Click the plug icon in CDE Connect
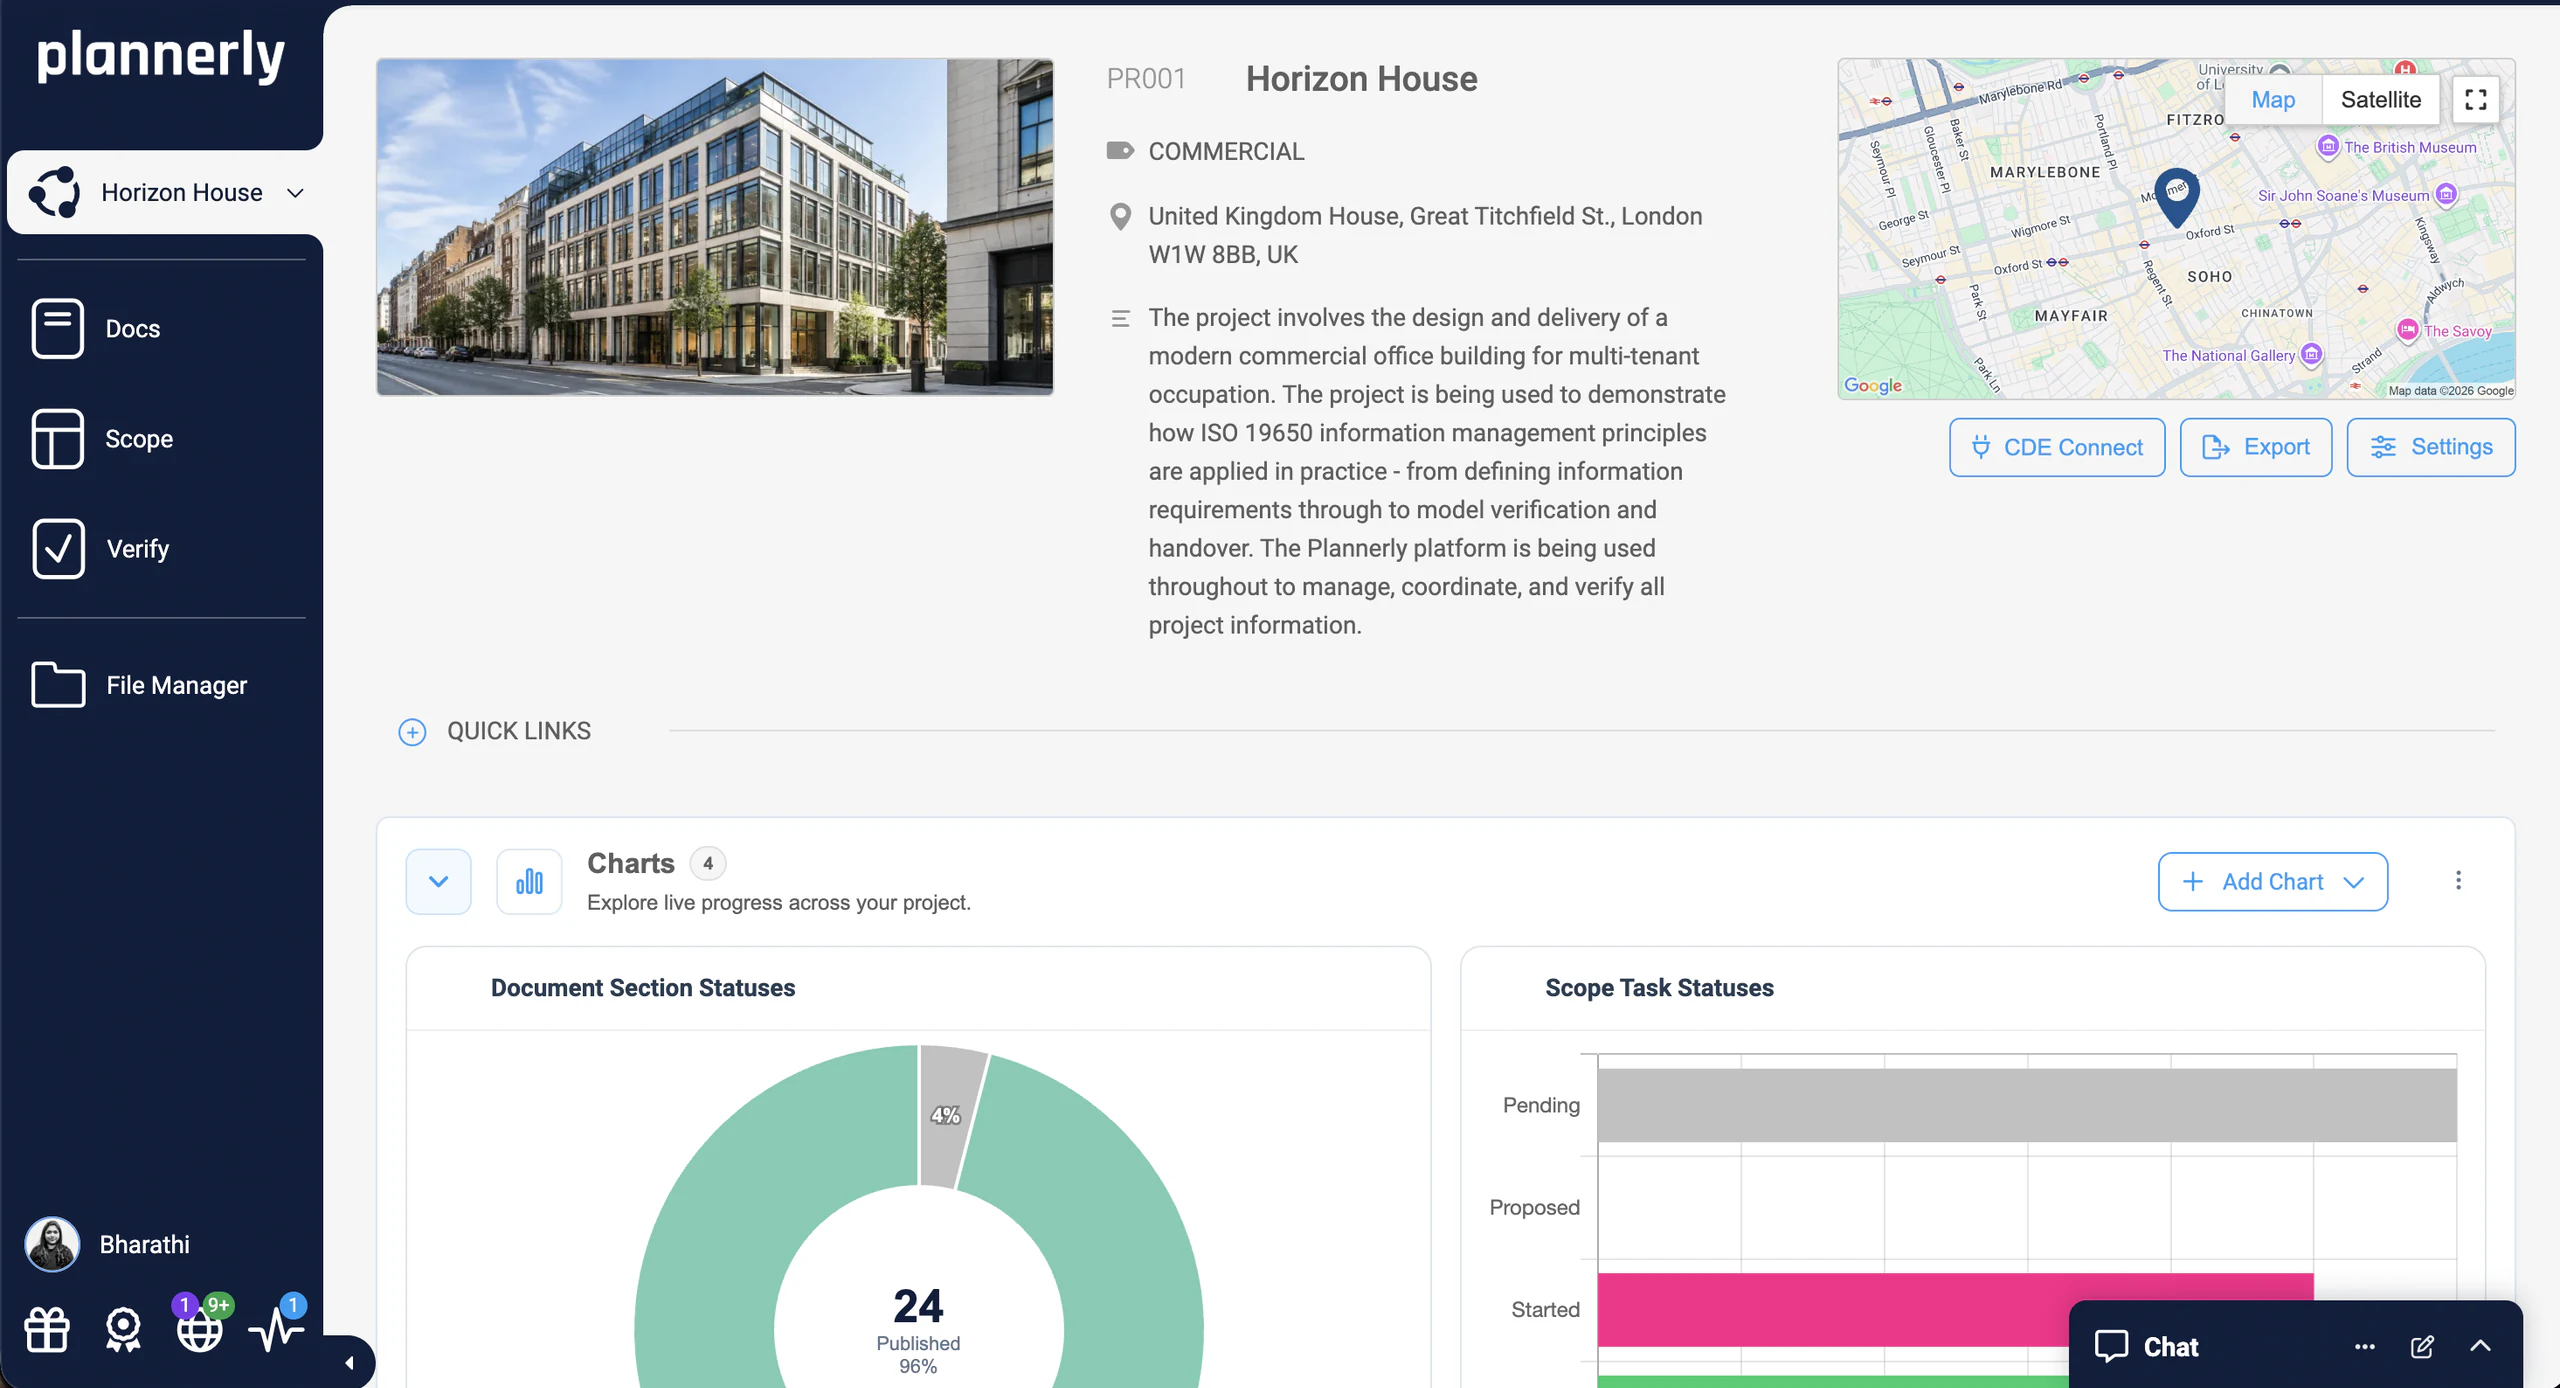The image size is (2560, 1388). coord(1980,447)
